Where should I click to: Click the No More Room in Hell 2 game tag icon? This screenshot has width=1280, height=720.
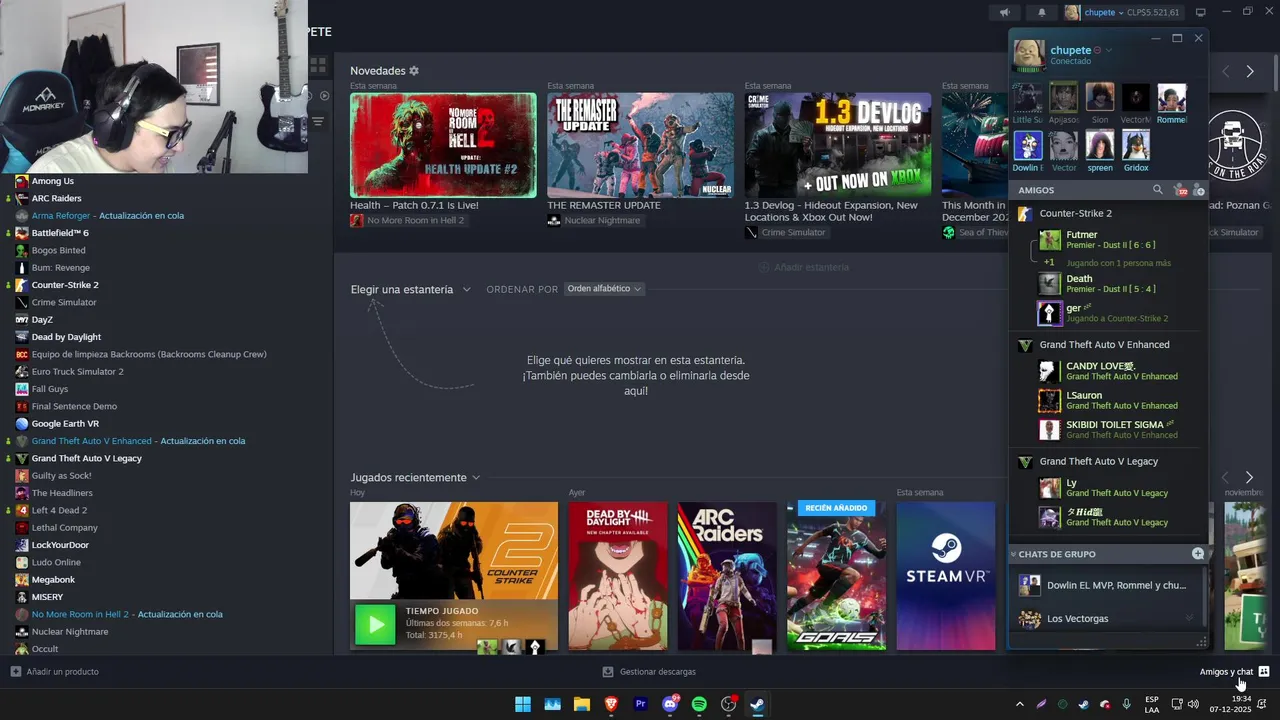coord(357,220)
